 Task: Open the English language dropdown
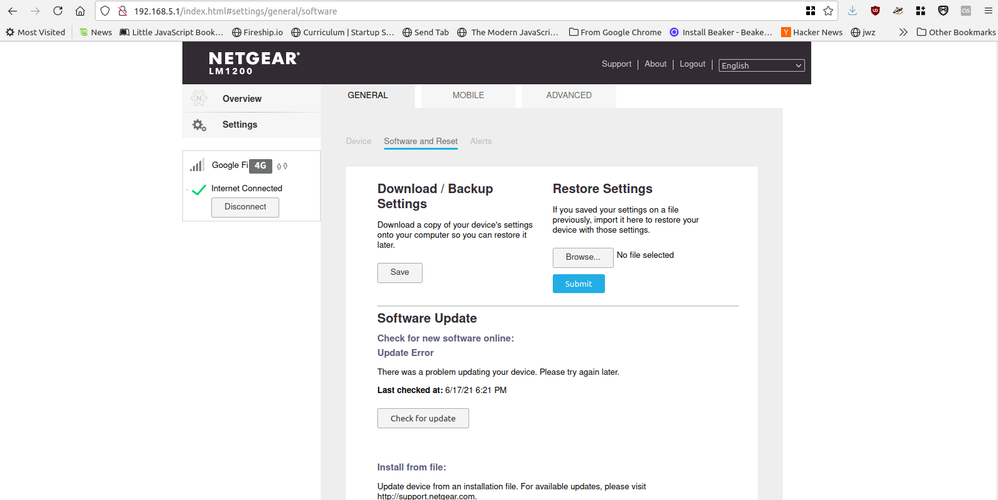[761, 65]
